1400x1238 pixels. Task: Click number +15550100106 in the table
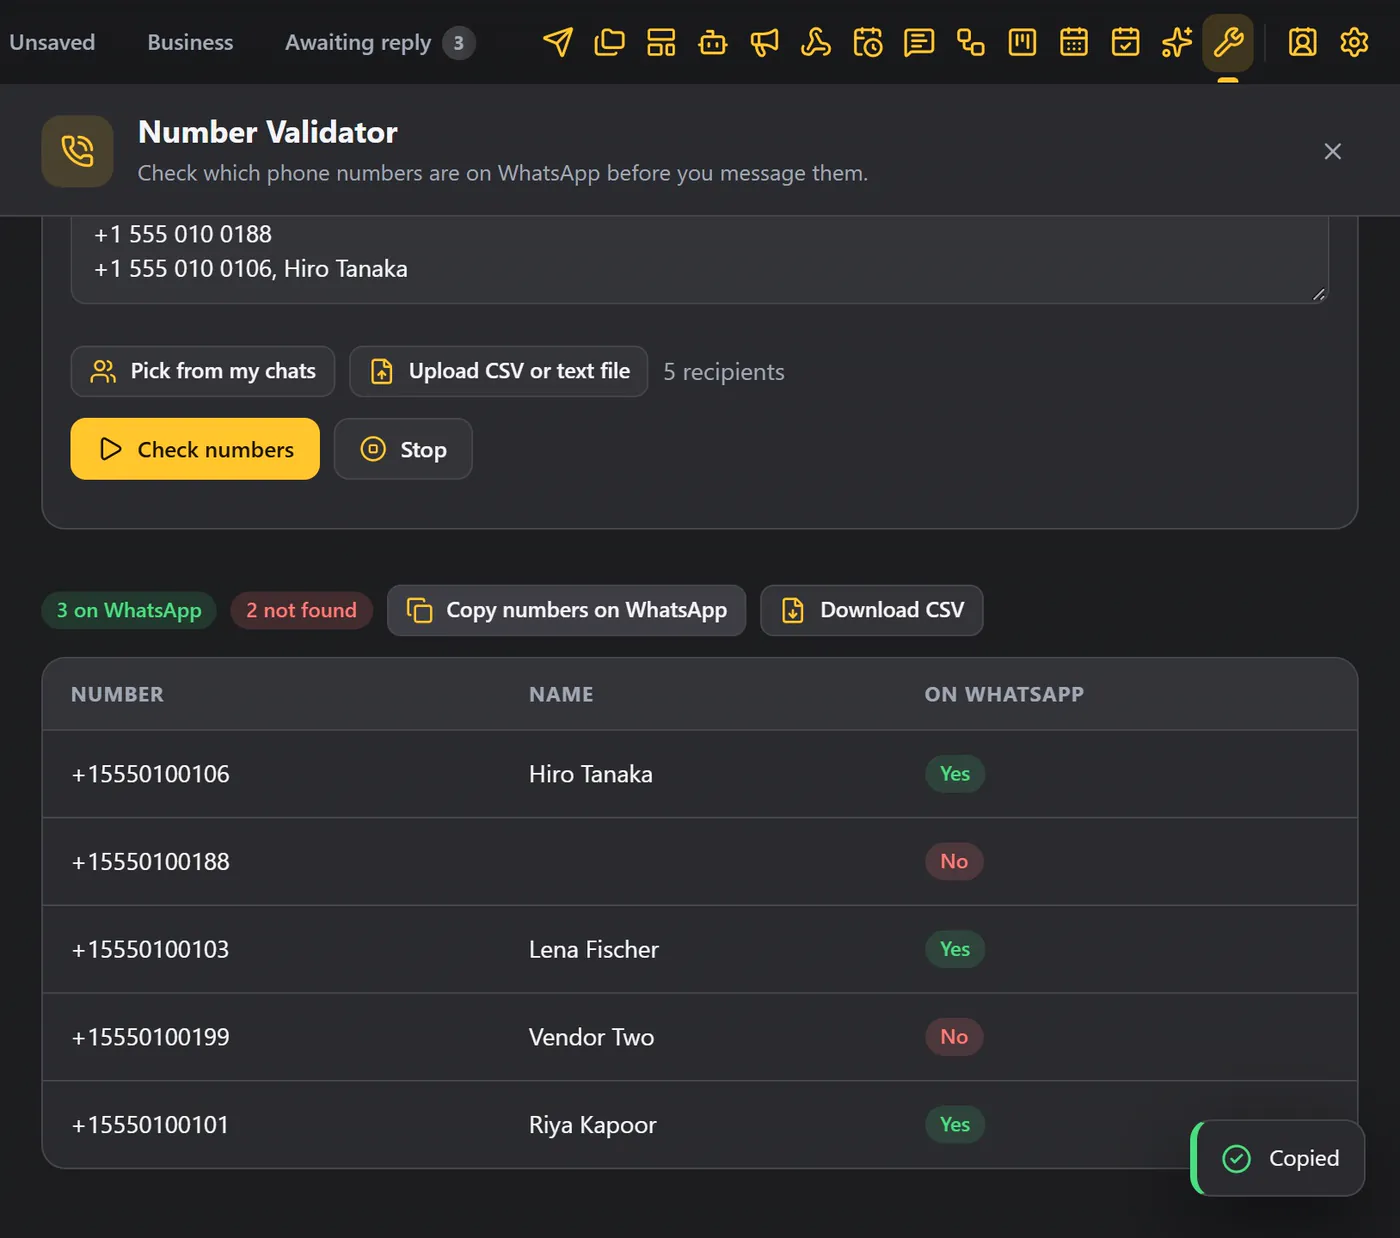tap(150, 774)
